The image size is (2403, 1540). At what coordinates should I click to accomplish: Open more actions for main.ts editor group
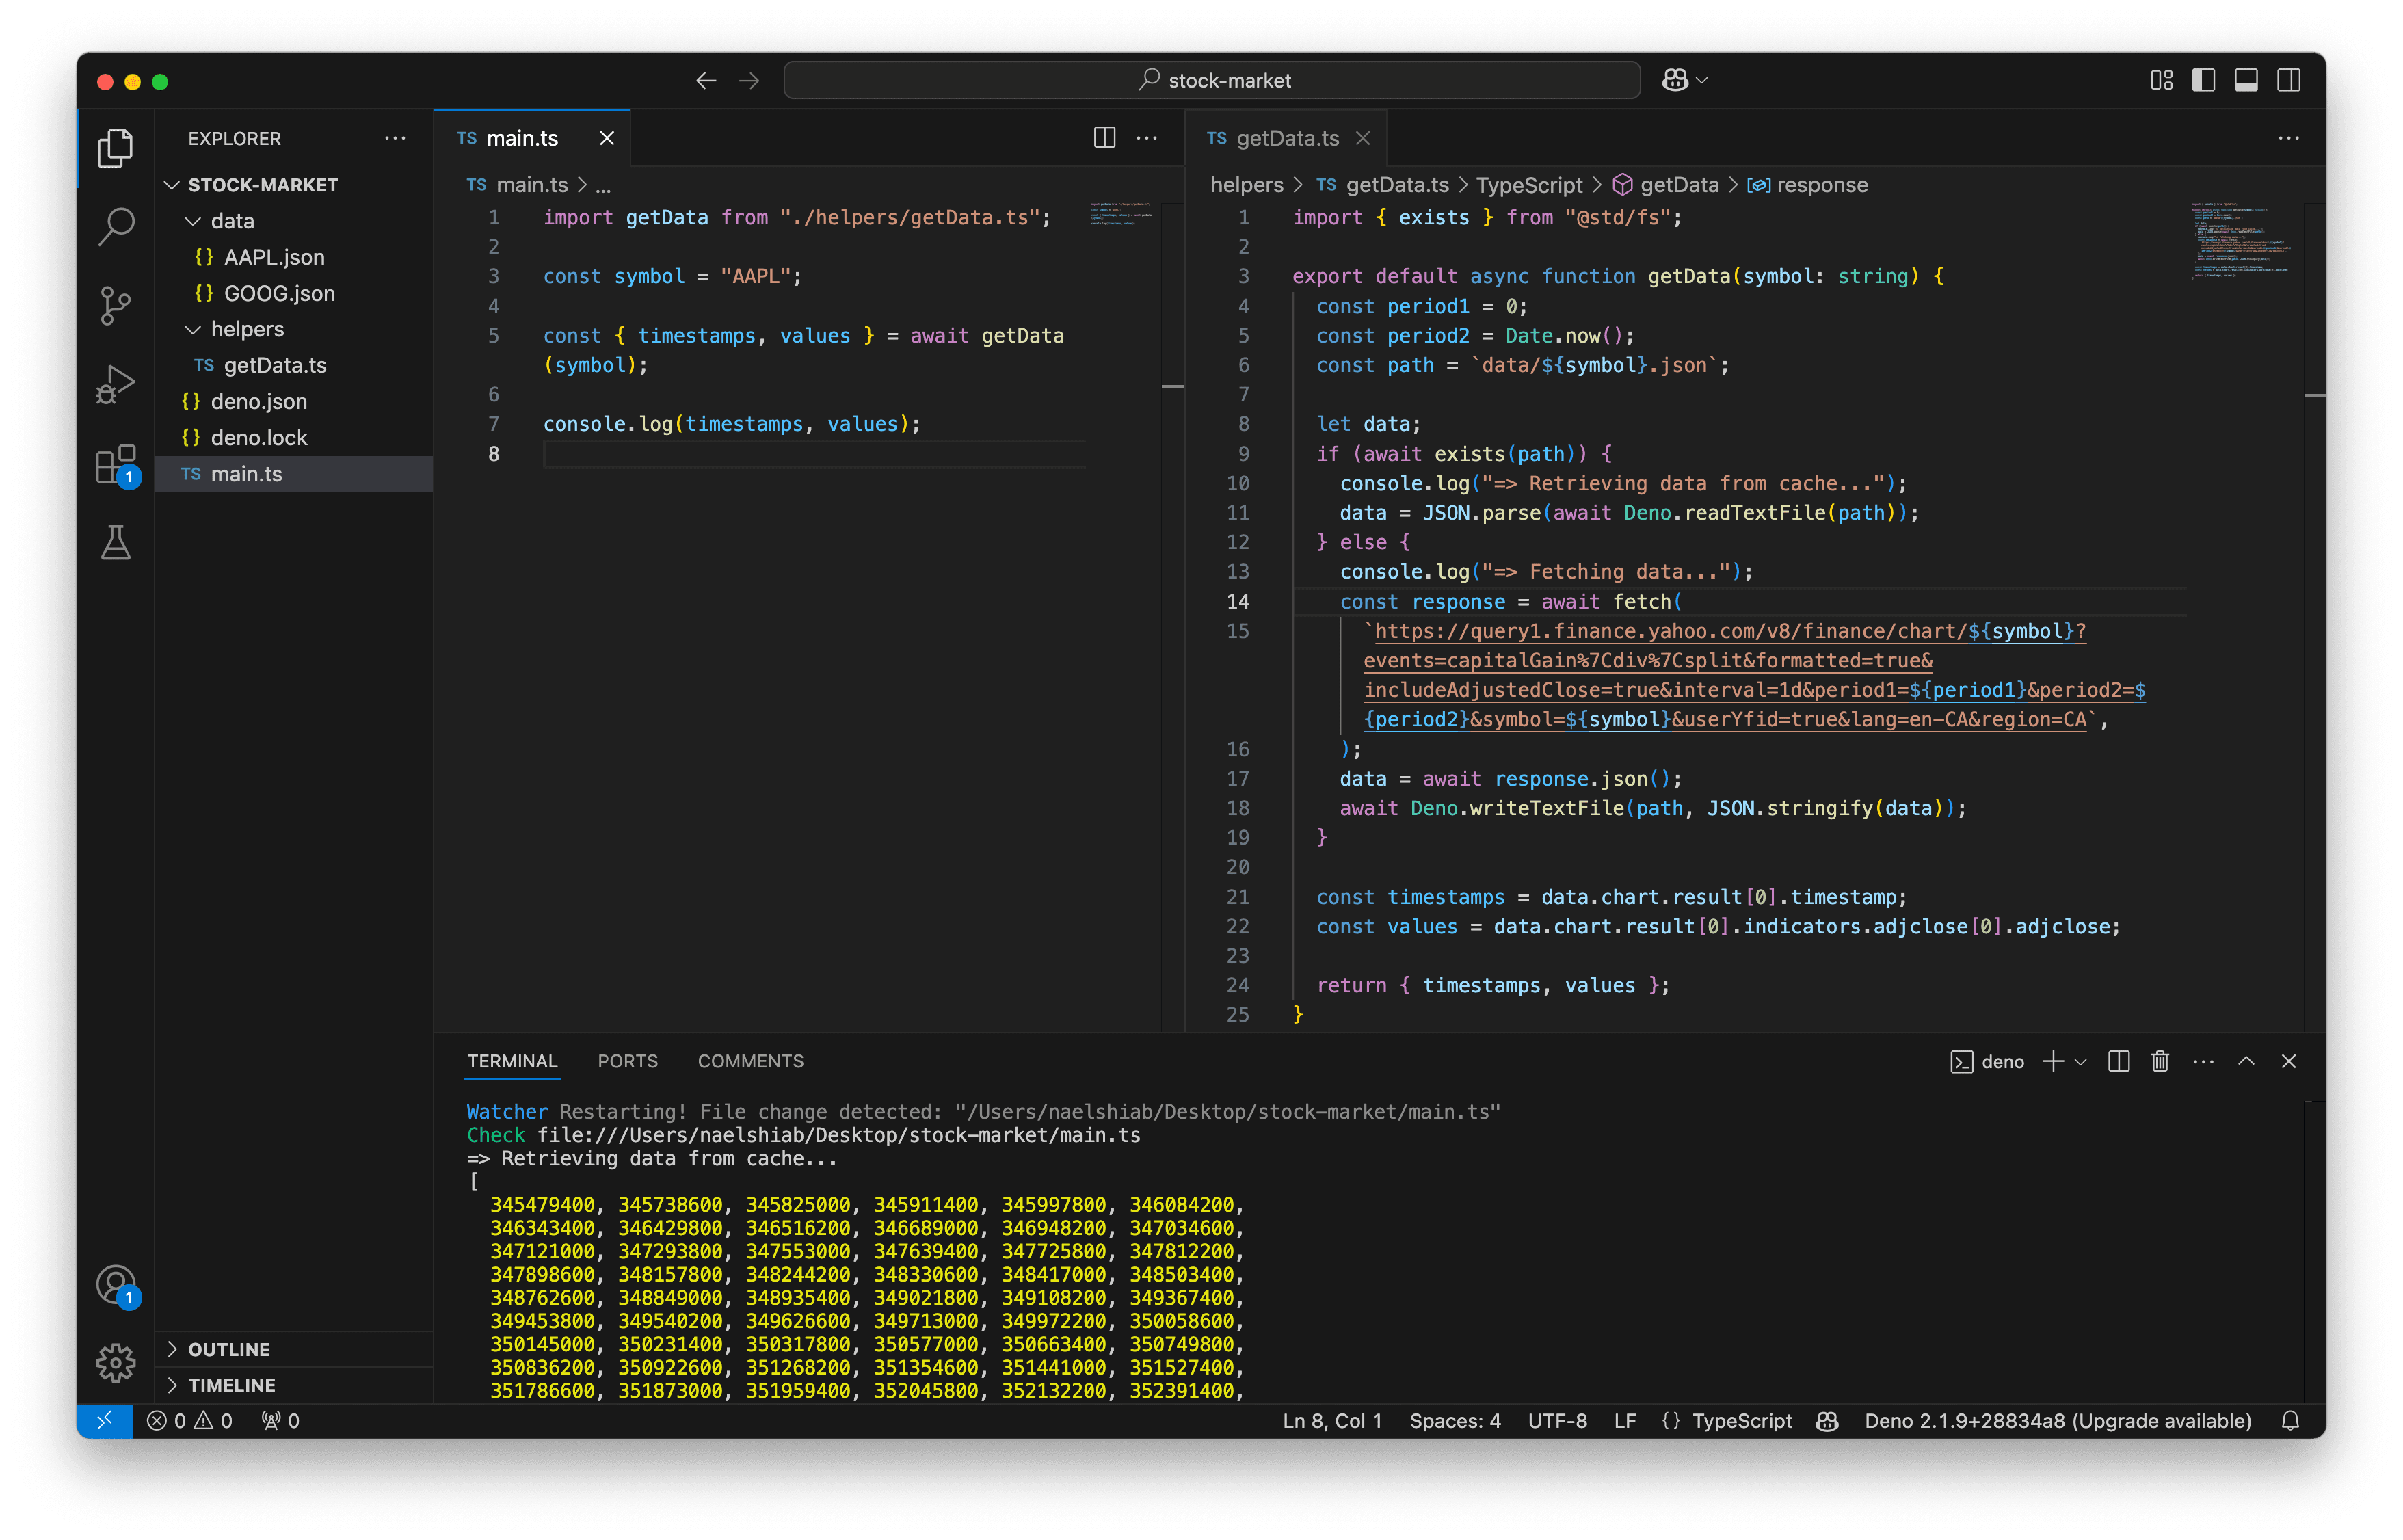click(1147, 138)
